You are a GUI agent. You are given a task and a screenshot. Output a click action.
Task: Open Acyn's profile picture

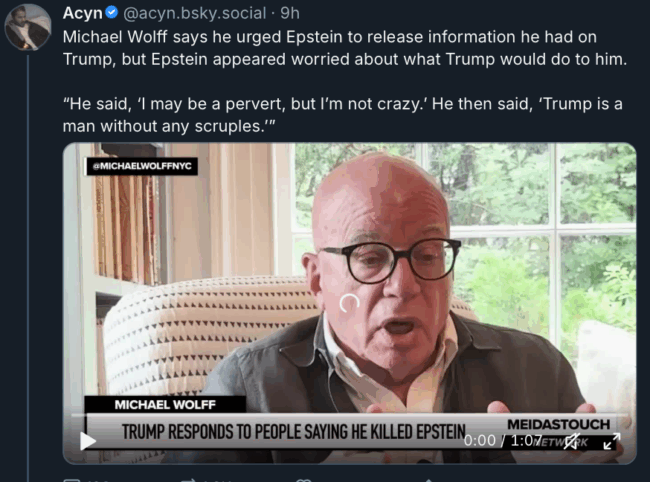click(x=28, y=27)
